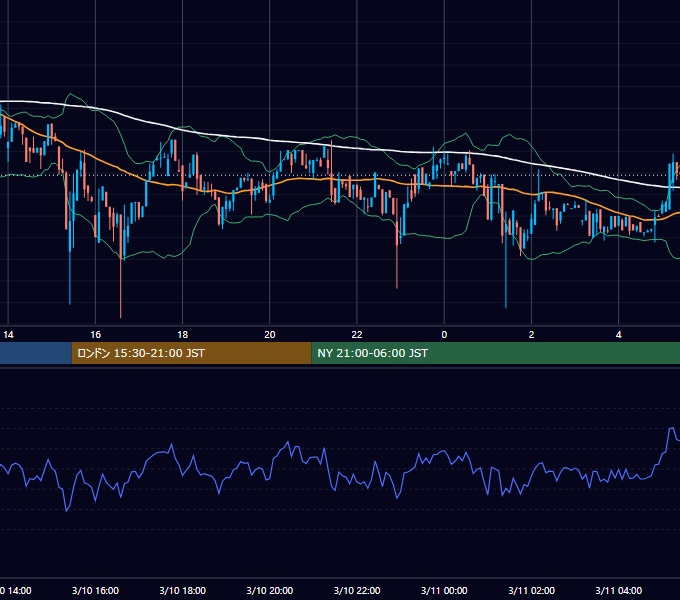Click the 3/10 16:00 date label
Screen dimensions: 680x600
(95, 590)
